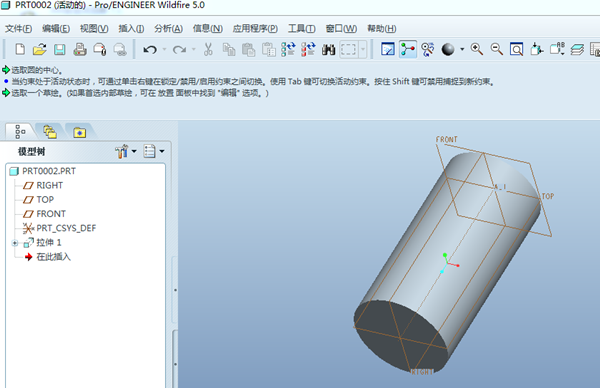Image resolution: width=600 pixels, height=388 pixels.
Task: Expand the 拉伸 1 feature node
Action: pos(15,243)
